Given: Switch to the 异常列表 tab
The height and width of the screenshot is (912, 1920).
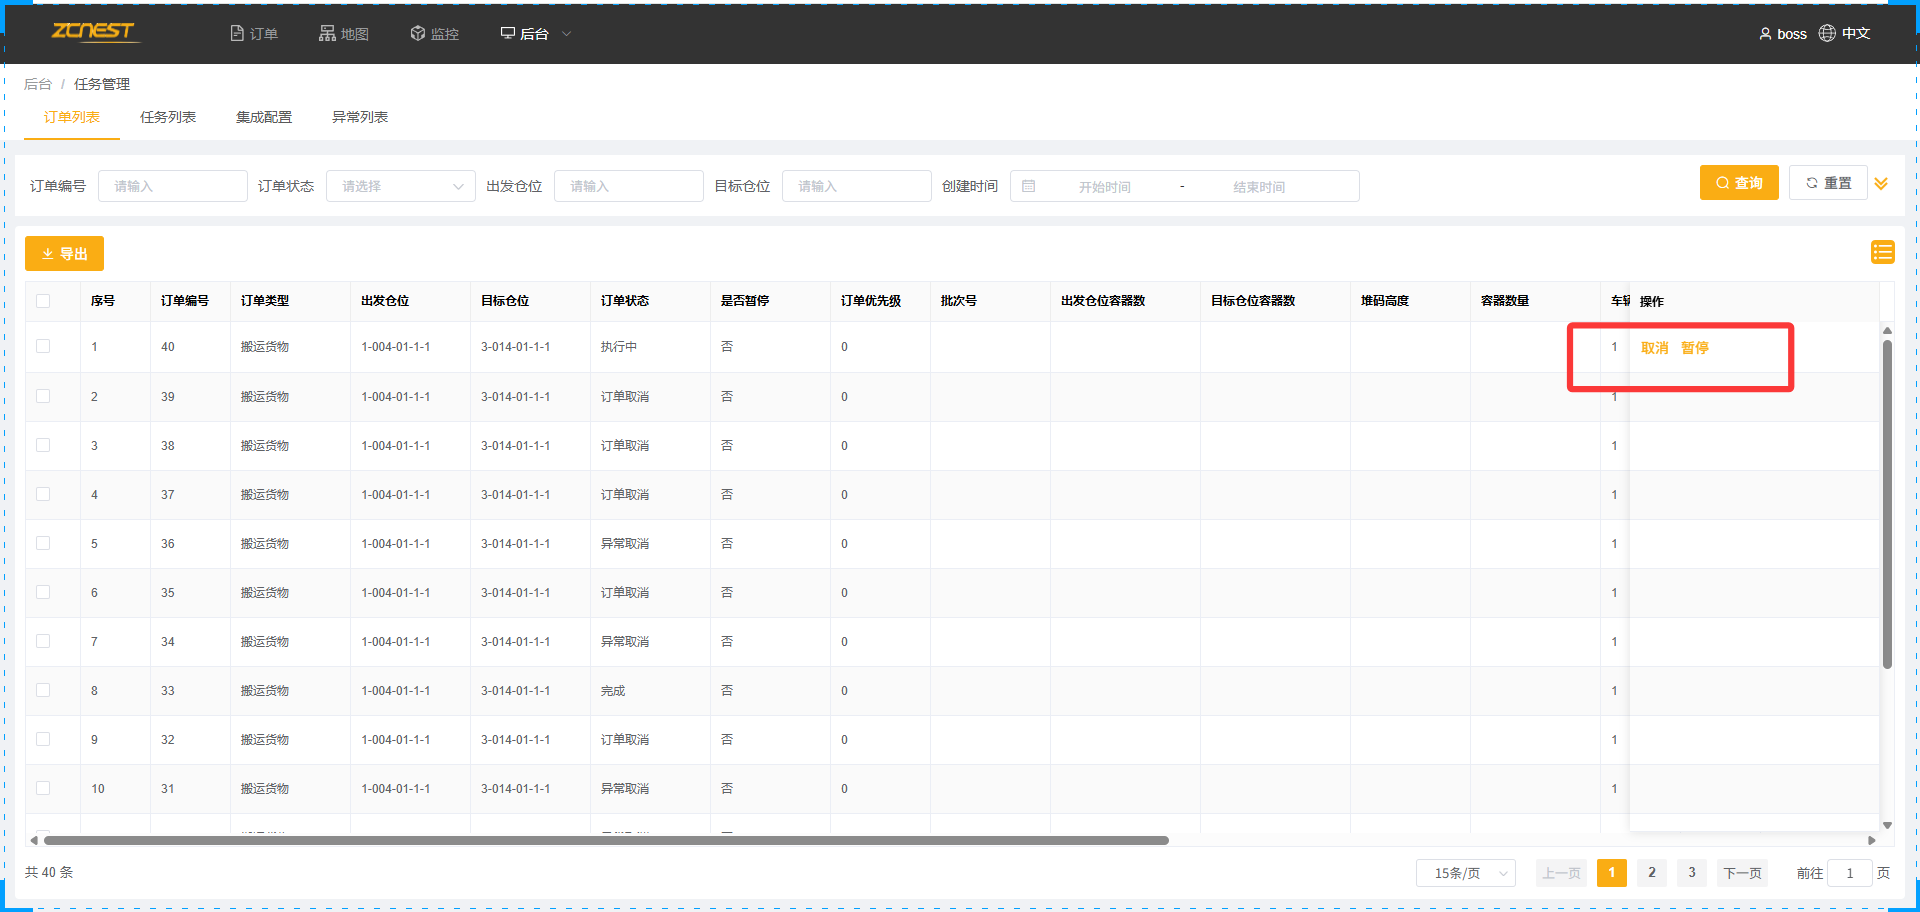Looking at the screenshot, I should tap(360, 117).
